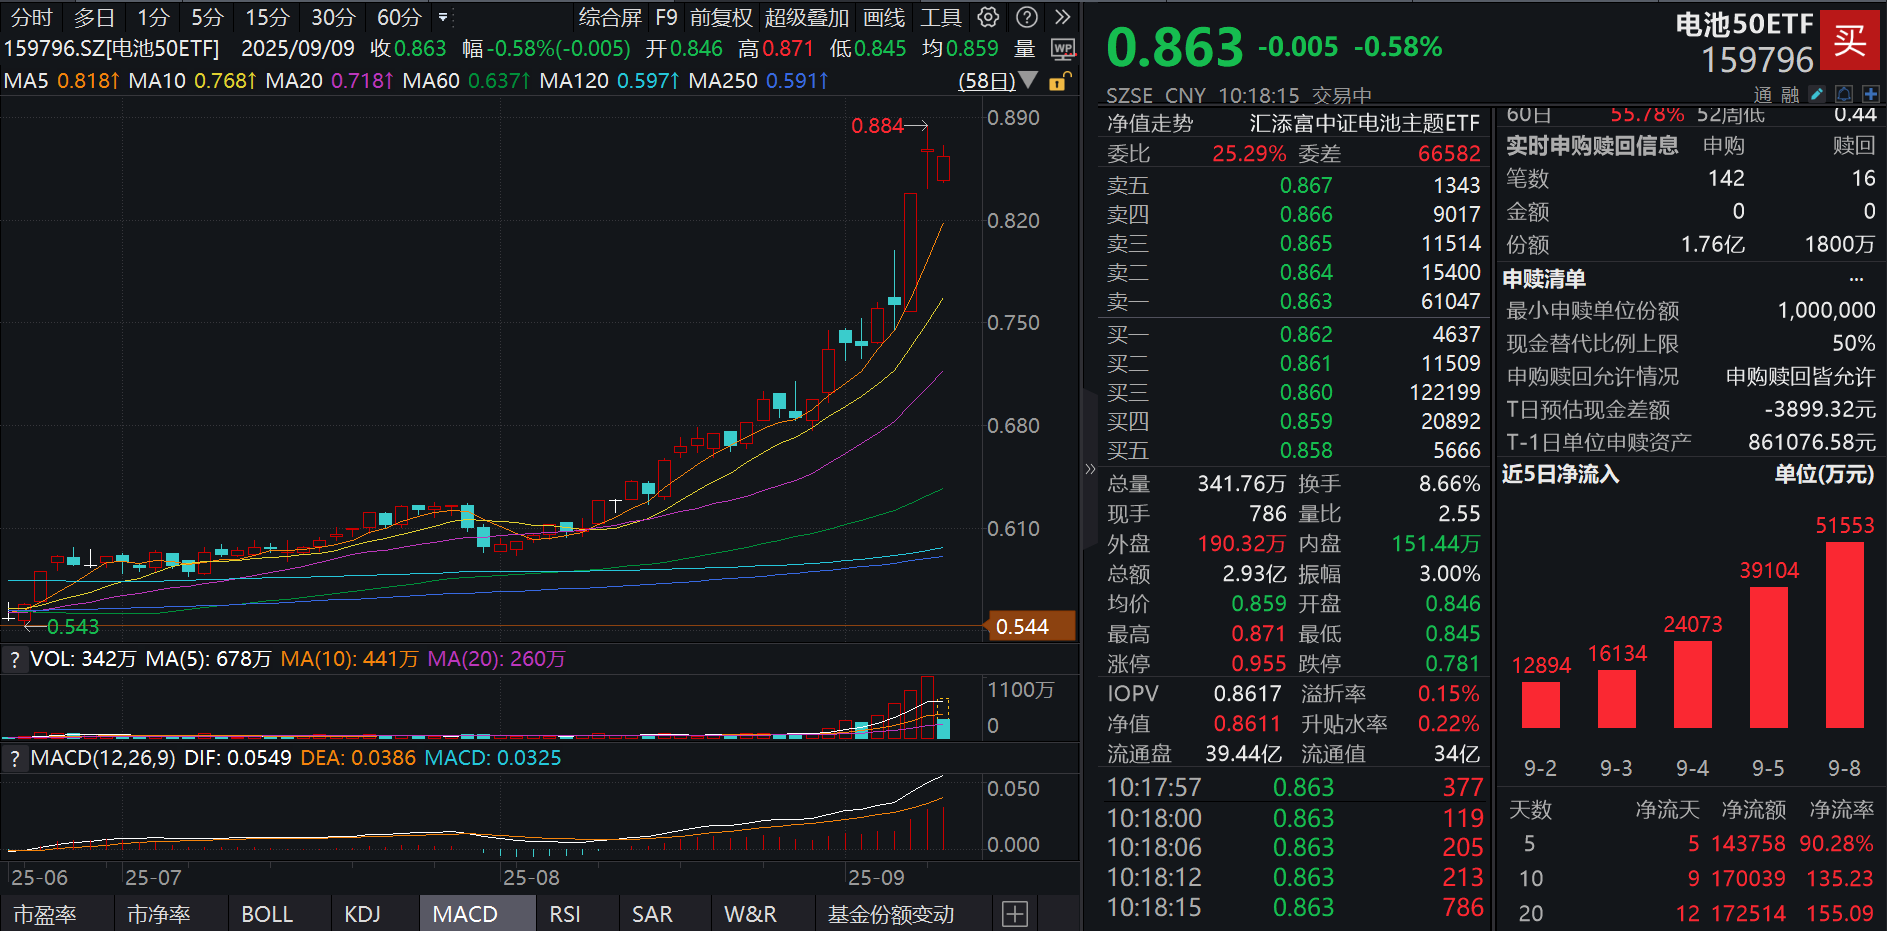Open the (58日) period dropdown arrow

(x=1029, y=81)
